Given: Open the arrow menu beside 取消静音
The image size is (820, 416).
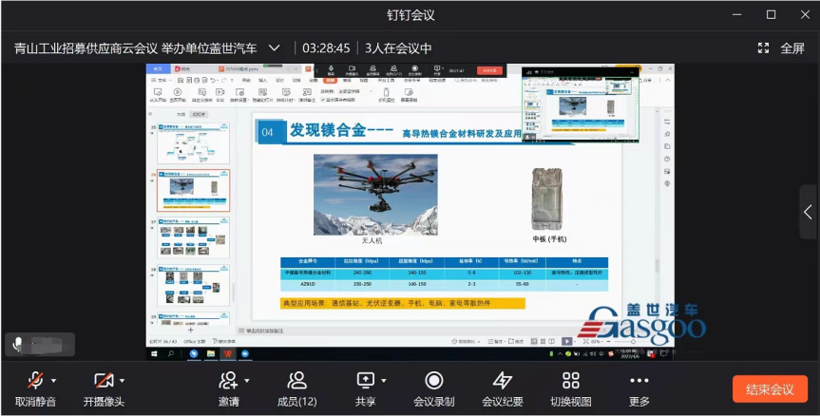Looking at the screenshot, I should point(53,381).
